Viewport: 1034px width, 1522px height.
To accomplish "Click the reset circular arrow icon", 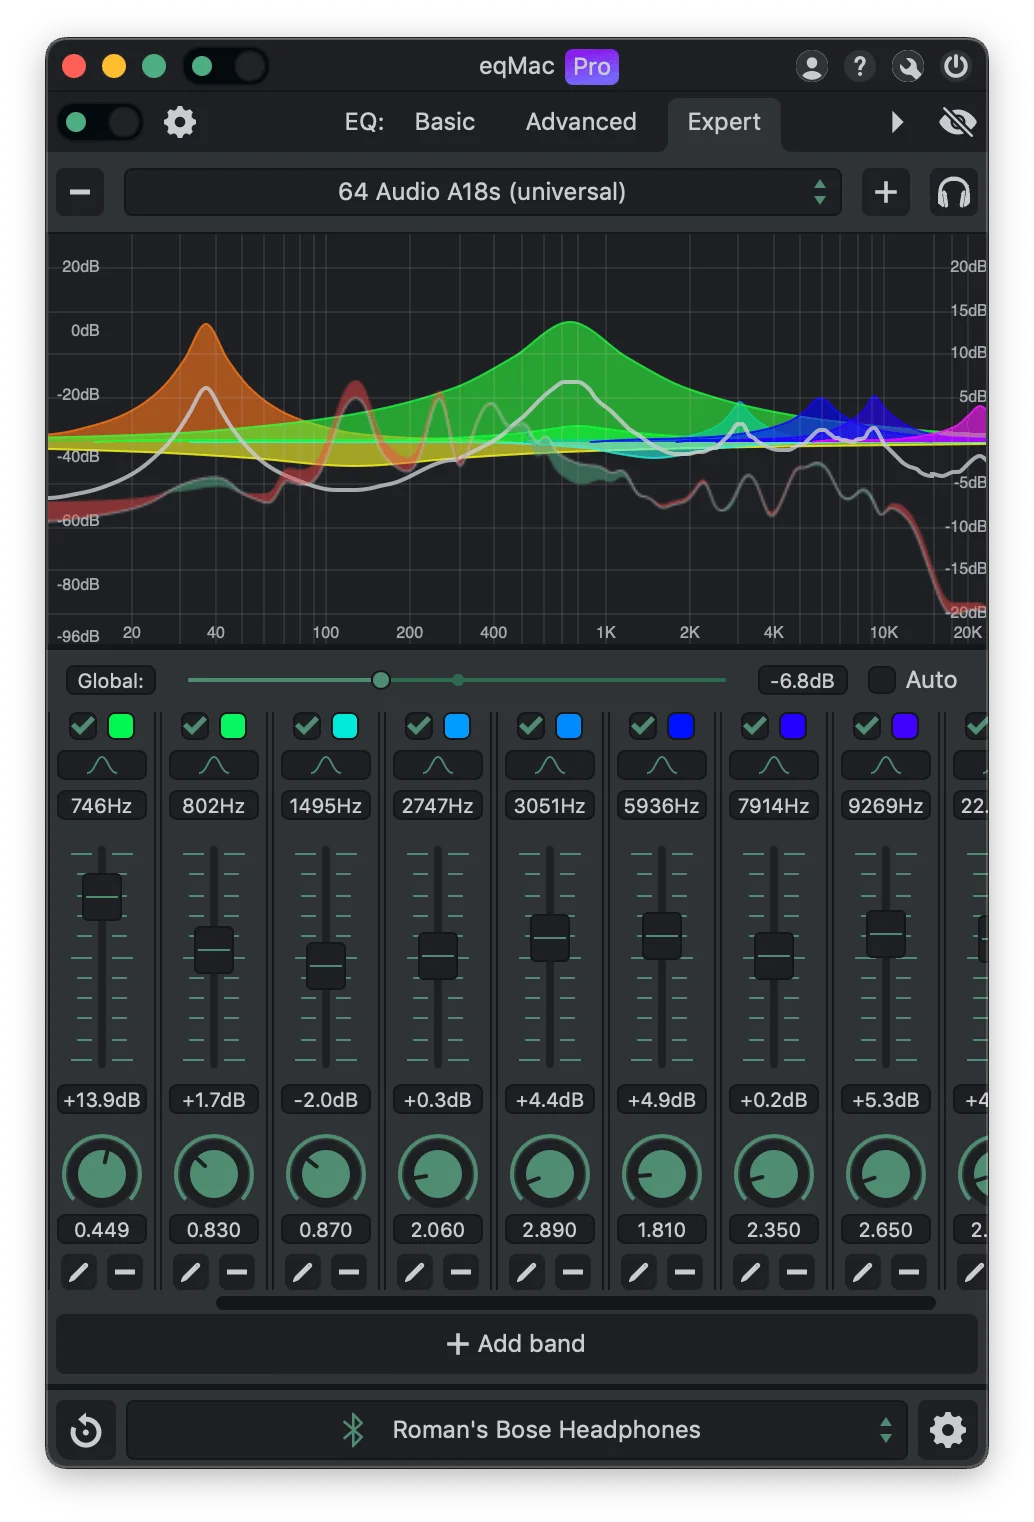I will coord(86,1430).
